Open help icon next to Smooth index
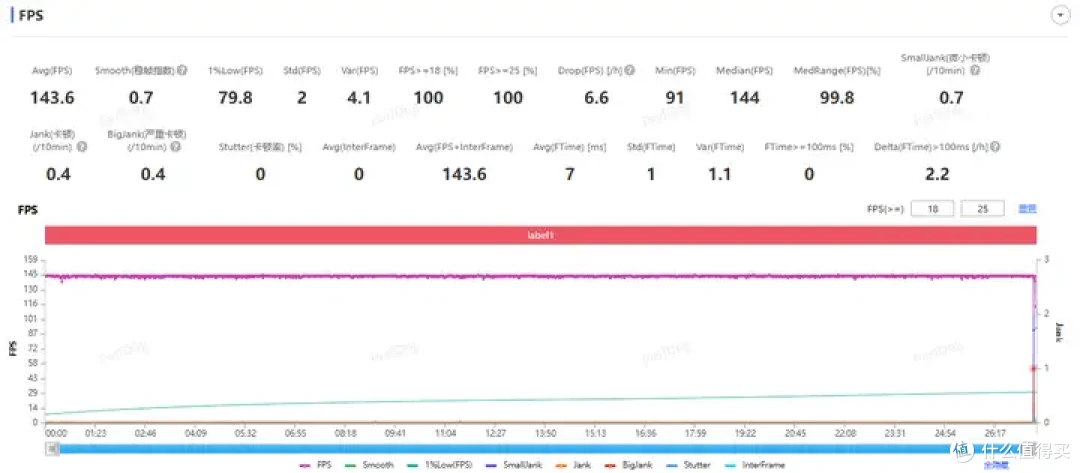Viewport: 1080px width, 473px height. (x=182, y=70)
